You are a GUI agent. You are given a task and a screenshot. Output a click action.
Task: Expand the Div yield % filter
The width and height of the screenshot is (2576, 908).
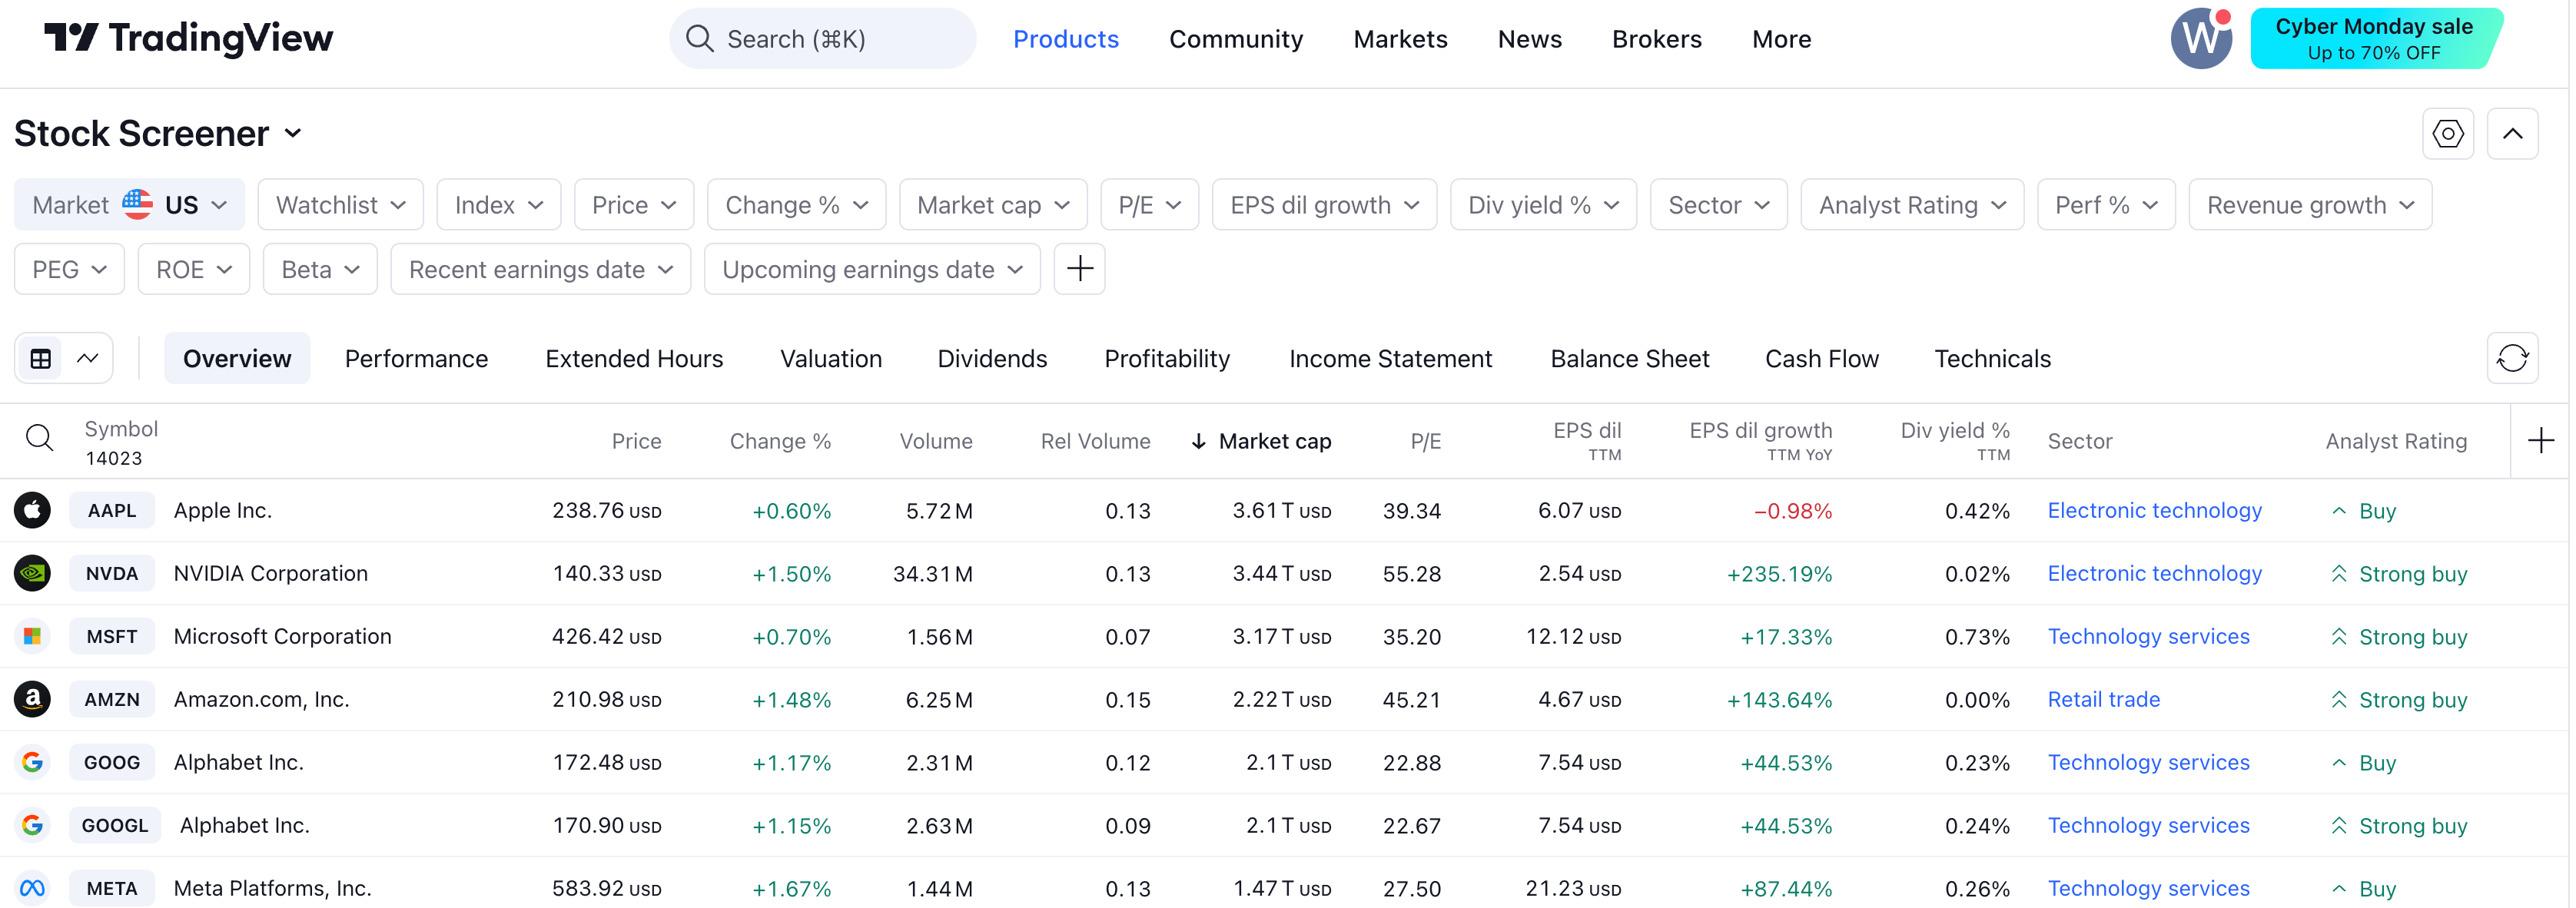1543,205
